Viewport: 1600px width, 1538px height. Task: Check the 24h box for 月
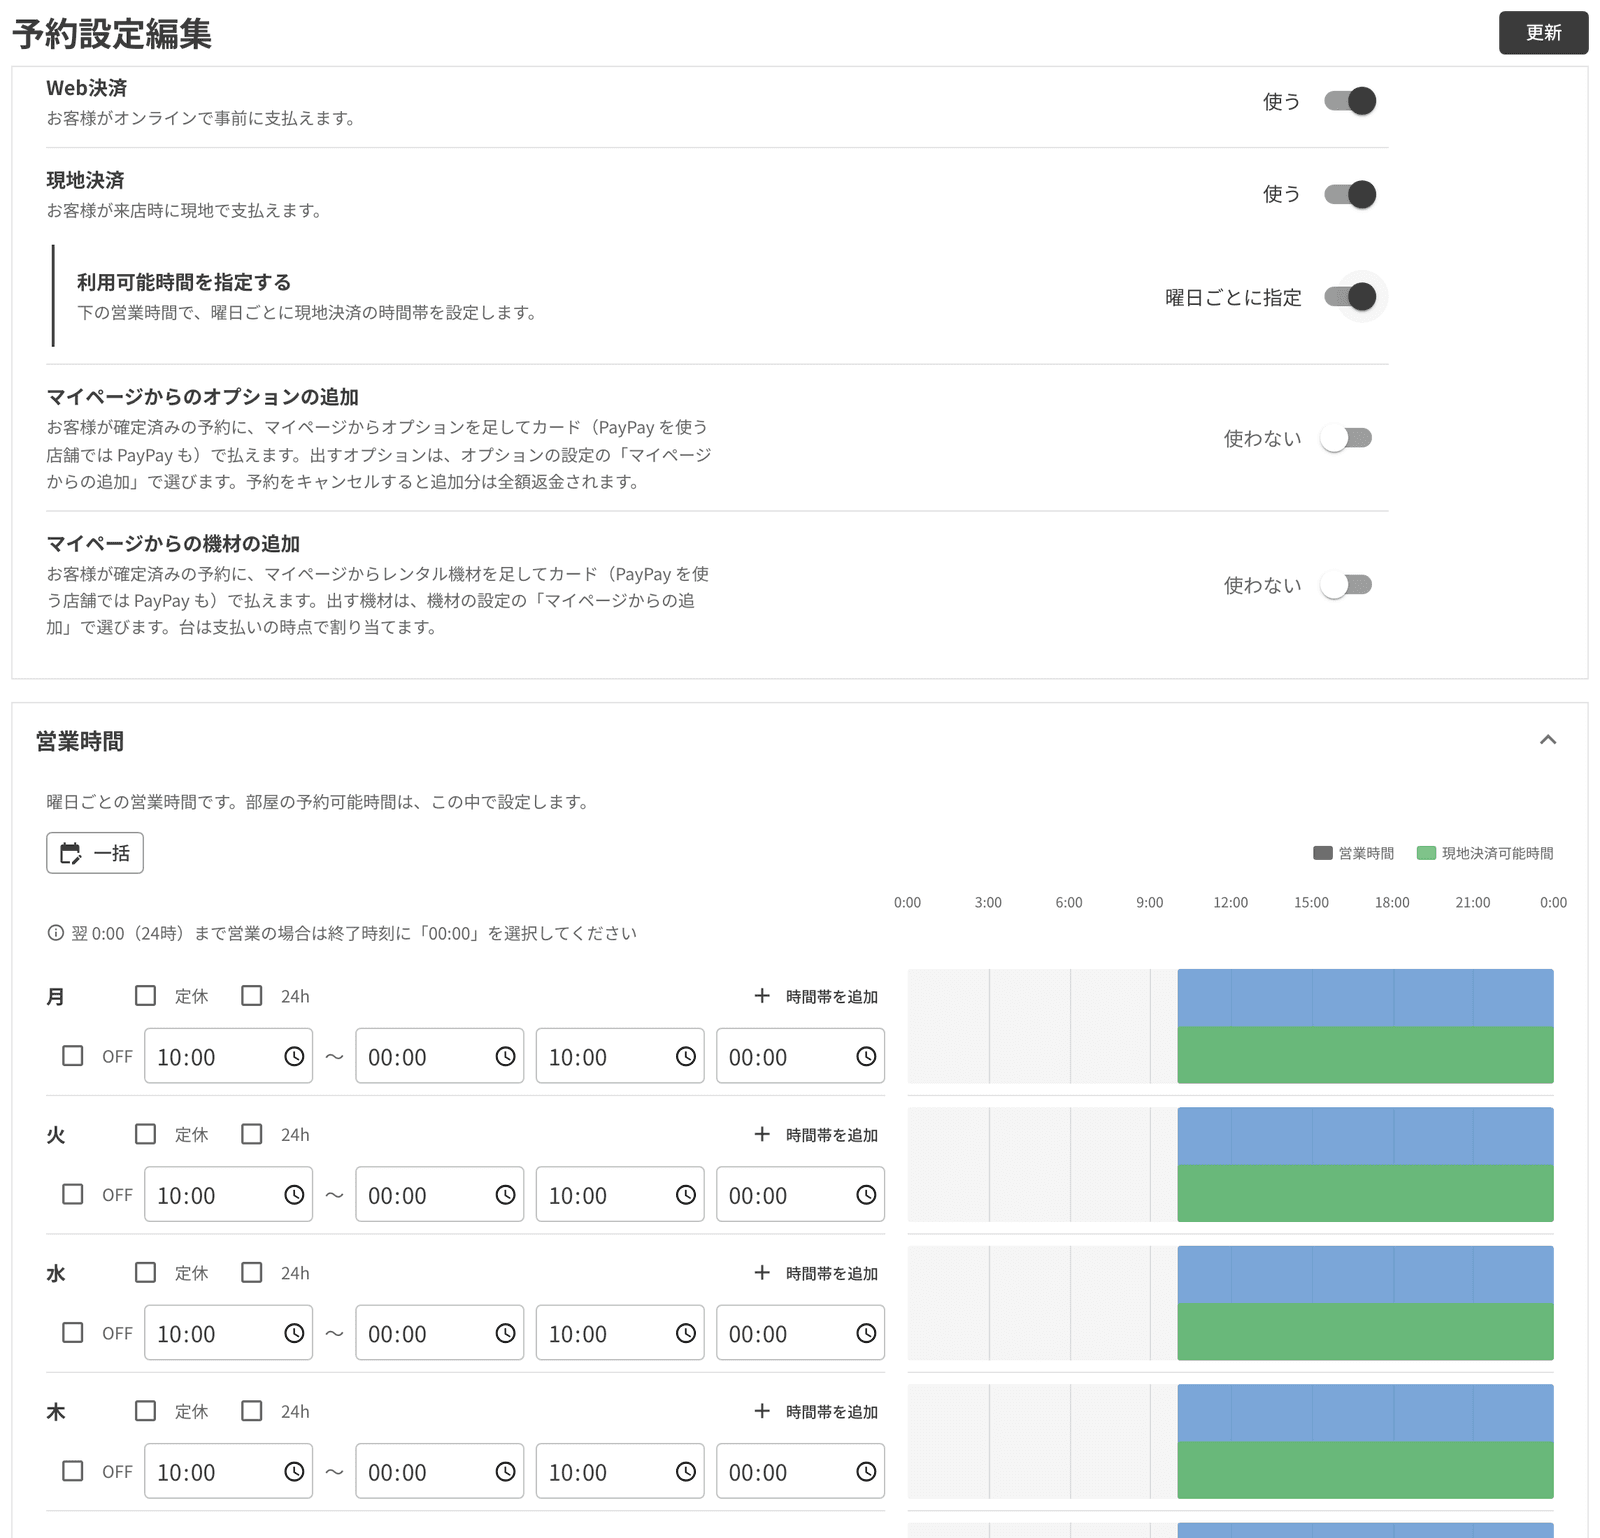tap(252, 996)
